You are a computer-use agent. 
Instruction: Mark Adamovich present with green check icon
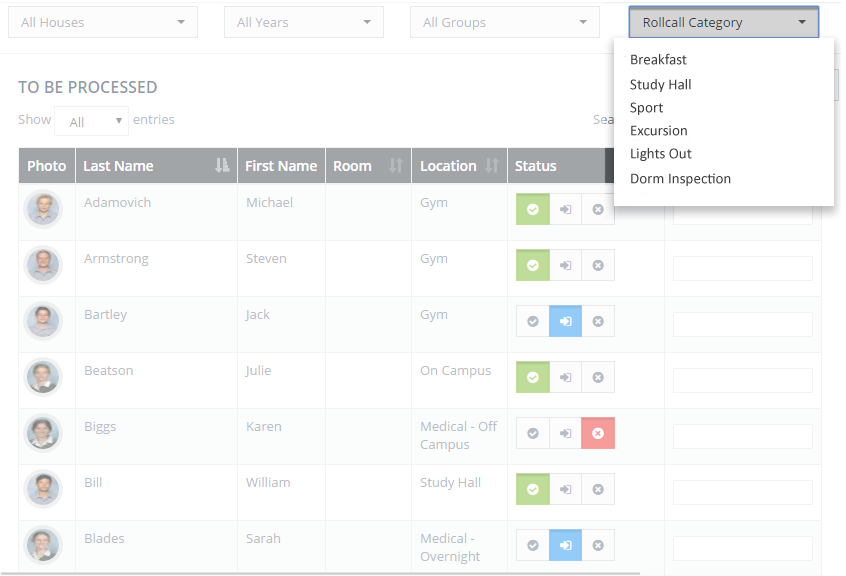533,209
